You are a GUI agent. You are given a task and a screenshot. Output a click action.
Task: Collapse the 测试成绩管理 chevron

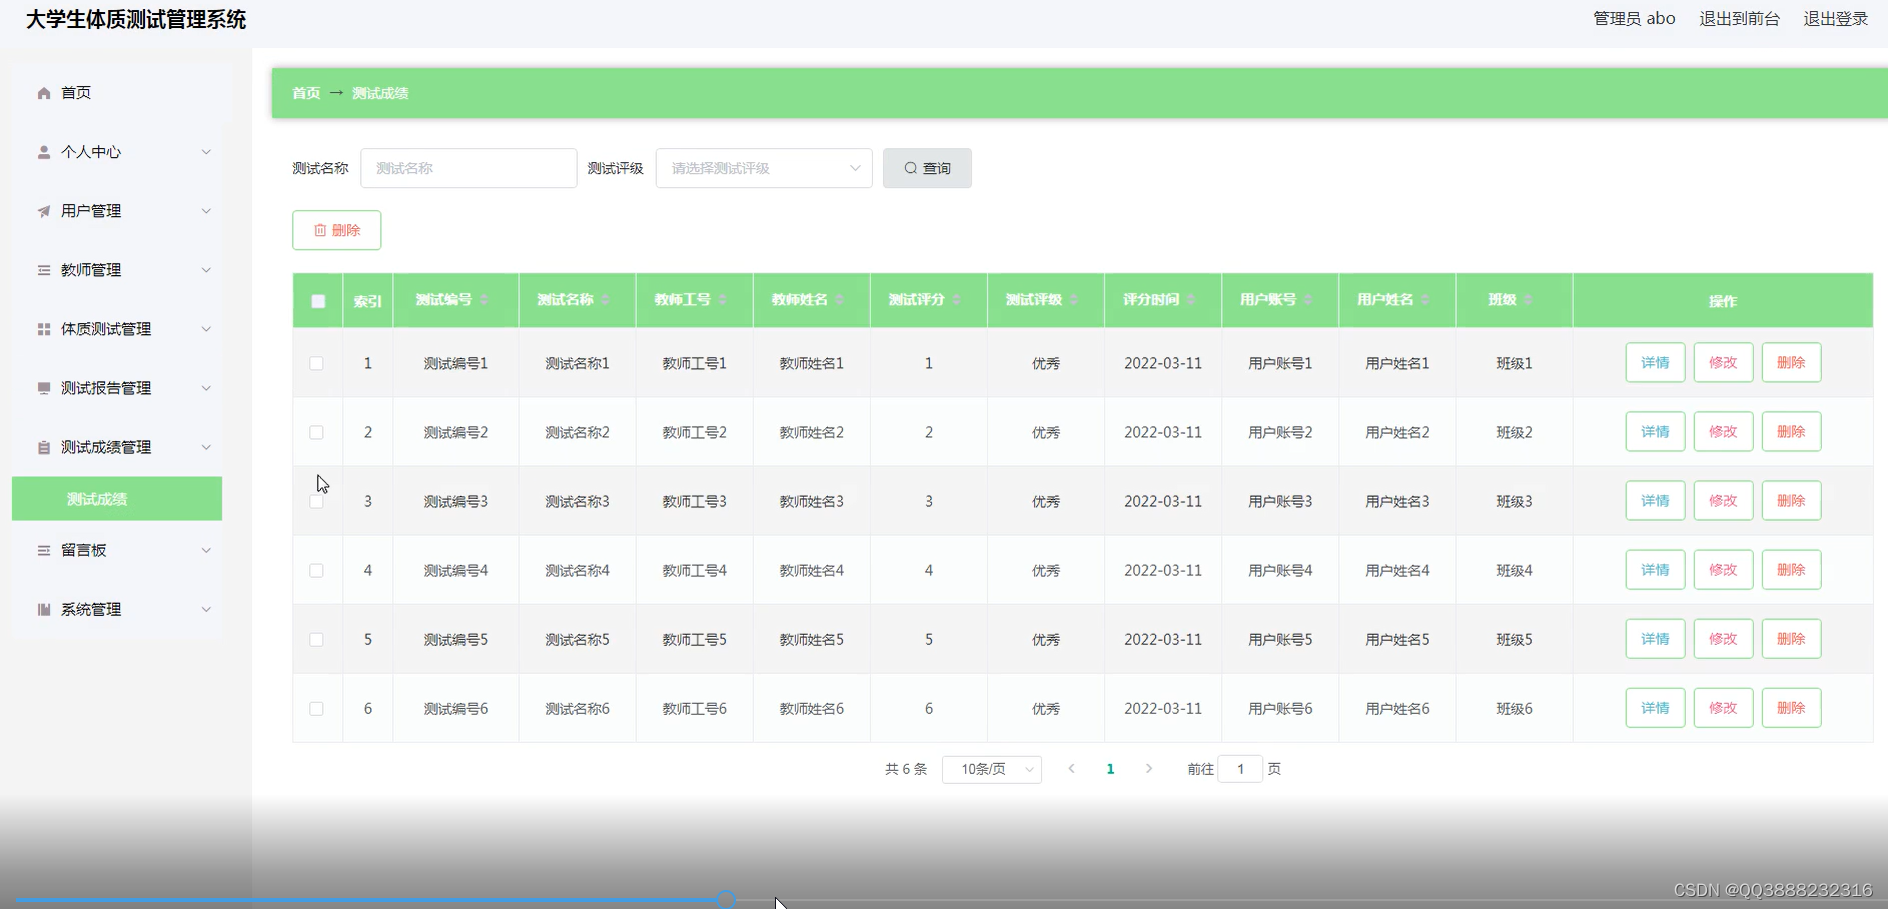[206, 447]
